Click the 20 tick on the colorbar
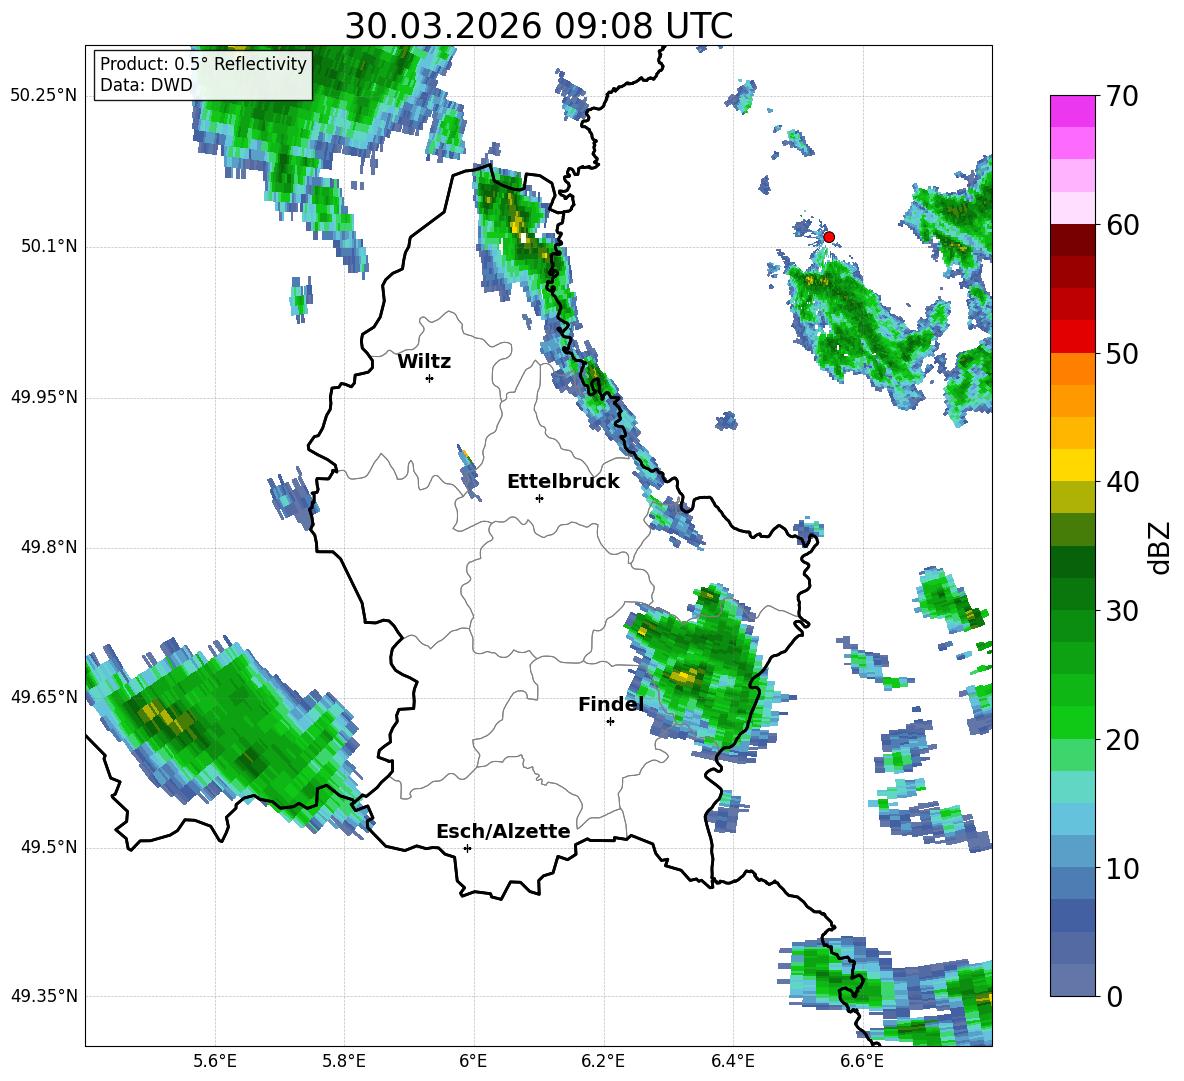Viewport: 1184px width, 1081px height. [x=1121, y=740]
